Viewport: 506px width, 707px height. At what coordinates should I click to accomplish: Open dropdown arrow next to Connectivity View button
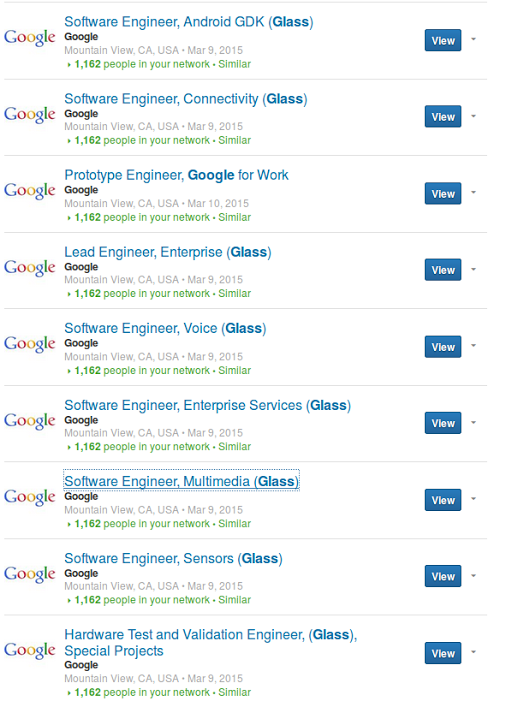[474, 116]
